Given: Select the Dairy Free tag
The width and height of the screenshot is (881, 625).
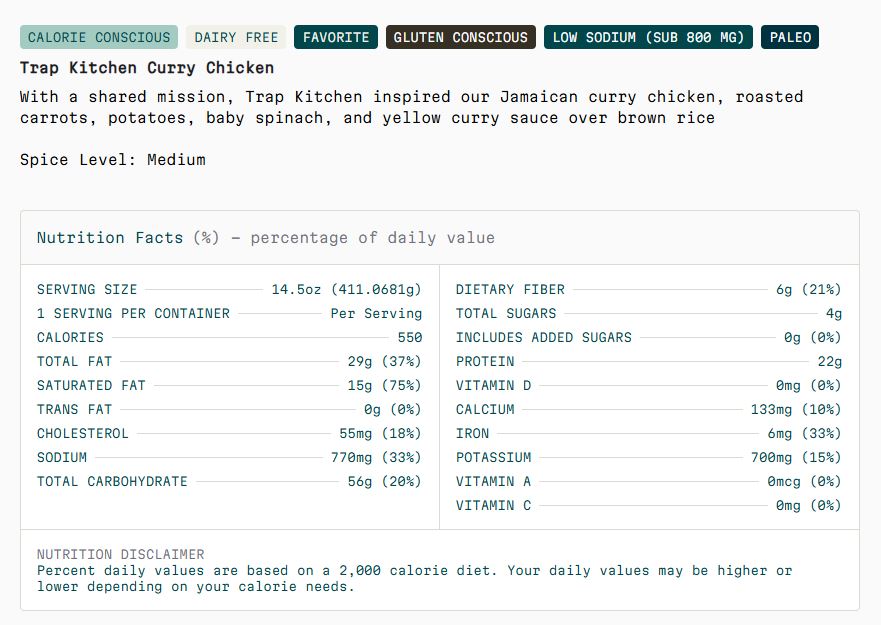Looking at the screenshot, I should coord(236,37).
